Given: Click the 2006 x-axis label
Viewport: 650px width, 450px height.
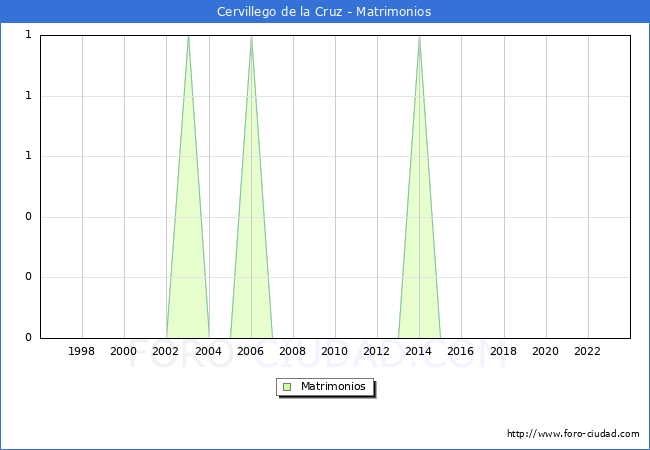Looking at the screenshot, I should coord(250,351).
